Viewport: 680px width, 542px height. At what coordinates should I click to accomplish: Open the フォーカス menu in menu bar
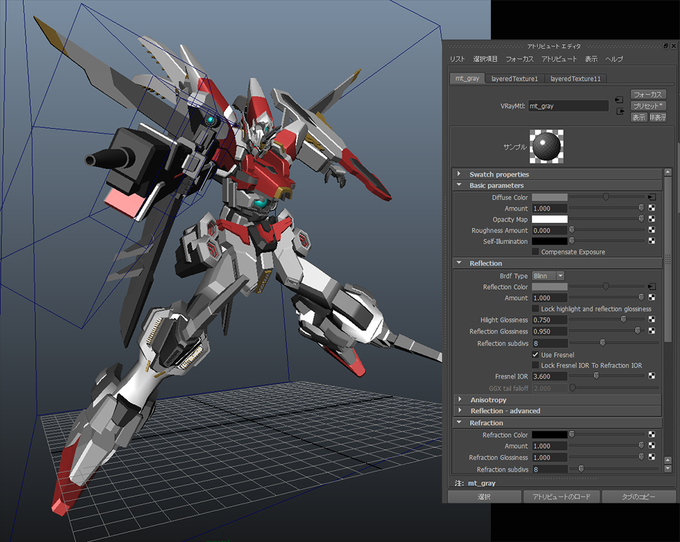[x=520, y=59]
